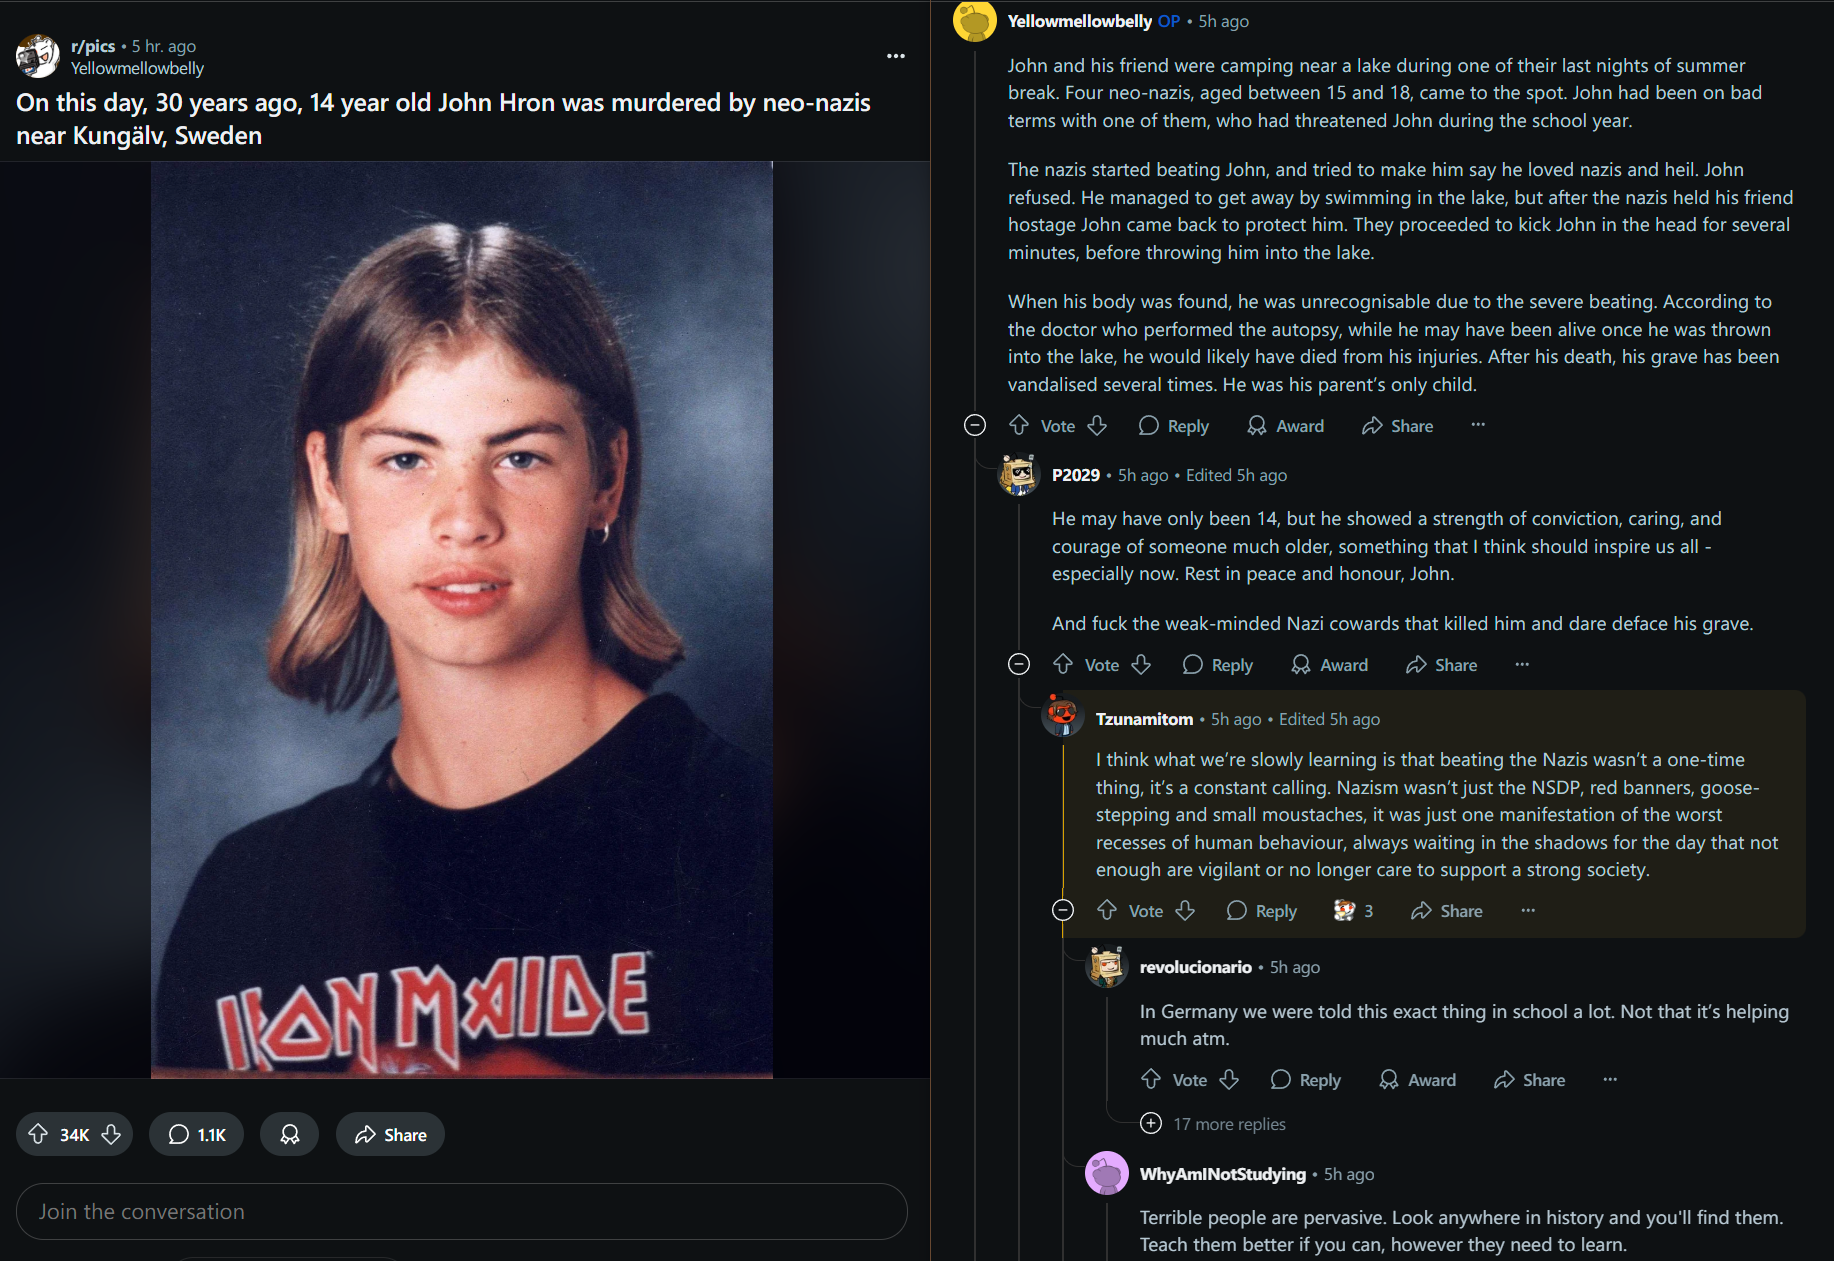Open more options on Yellowmellowbelly's comment
The height and width of the screenshot is (1261, 1834).
(1478, 425)
